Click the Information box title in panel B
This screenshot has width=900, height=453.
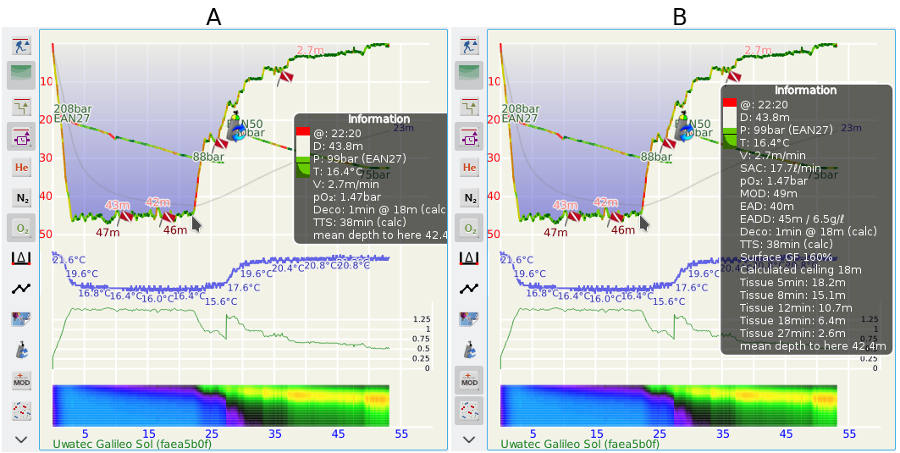tap(806, 90)
